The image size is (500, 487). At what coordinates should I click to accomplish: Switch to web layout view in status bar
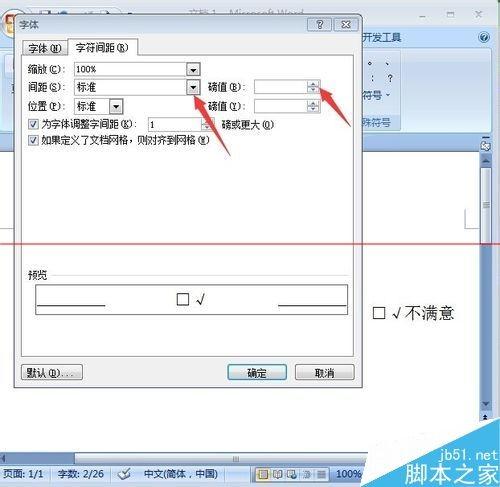(x=292, y=474)
